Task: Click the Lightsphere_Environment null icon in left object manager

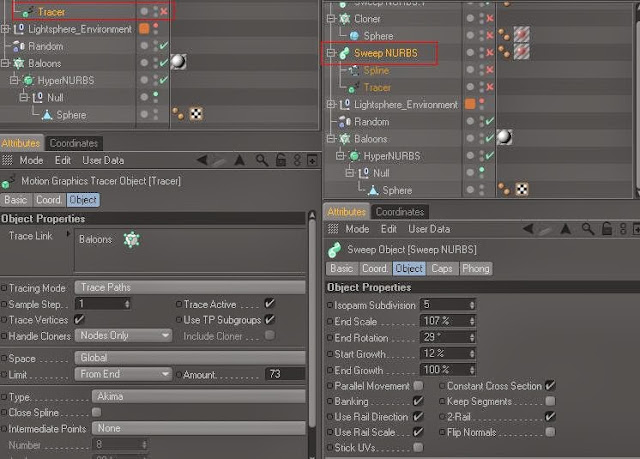Action: (19, 29)
